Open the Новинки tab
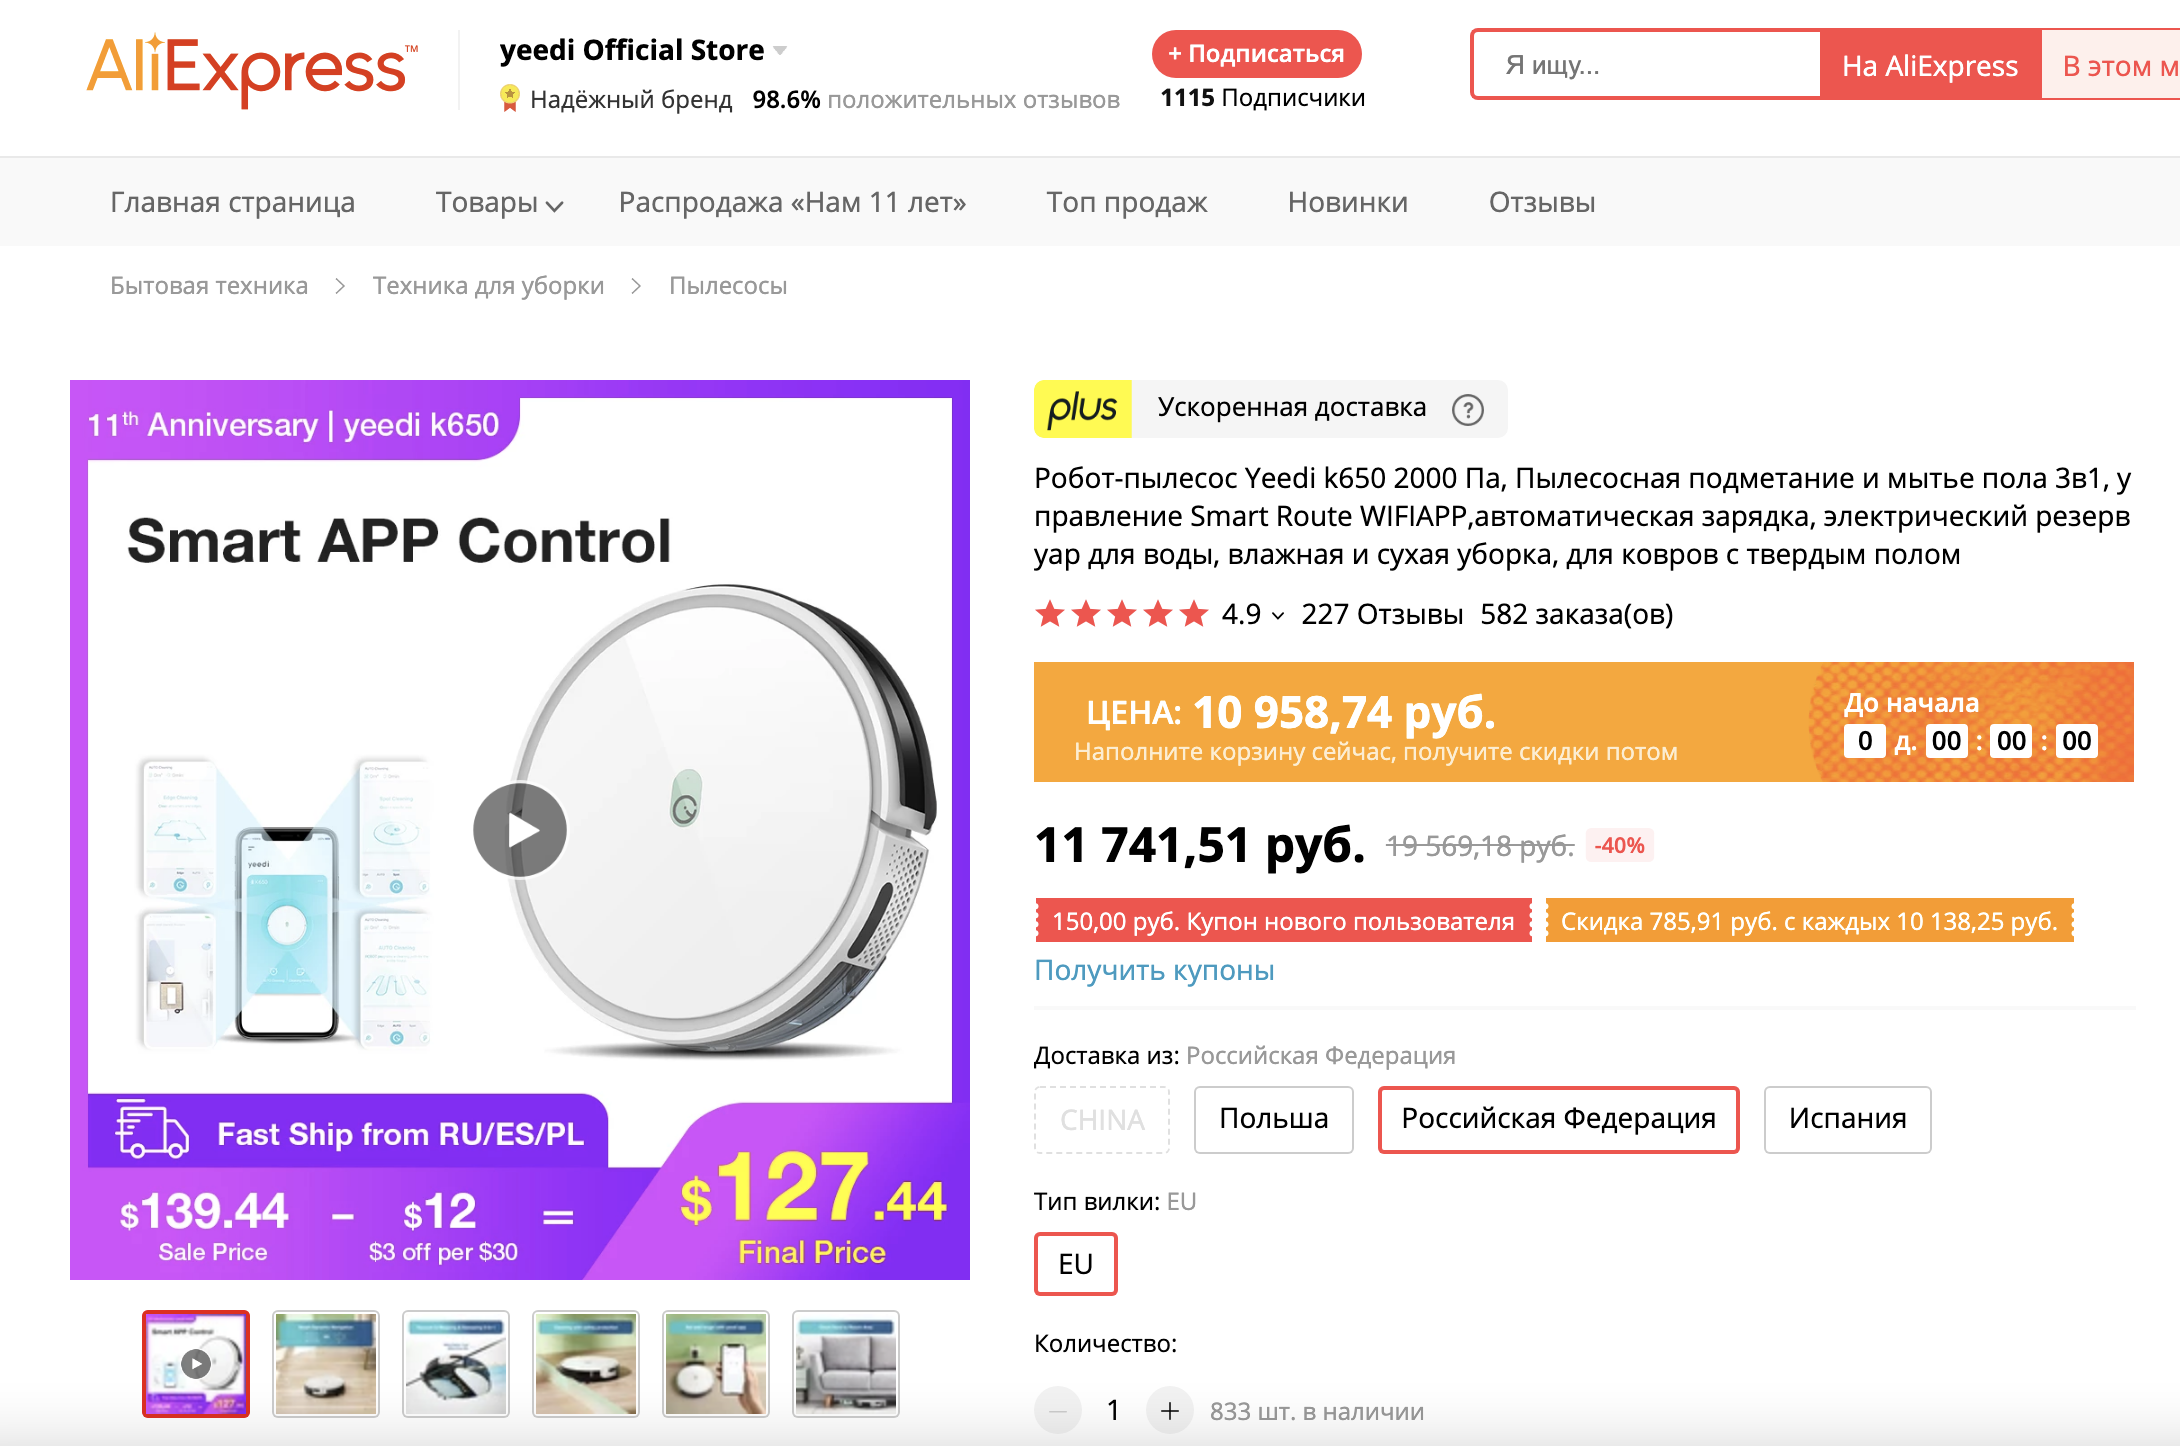 pos(1347,203)
